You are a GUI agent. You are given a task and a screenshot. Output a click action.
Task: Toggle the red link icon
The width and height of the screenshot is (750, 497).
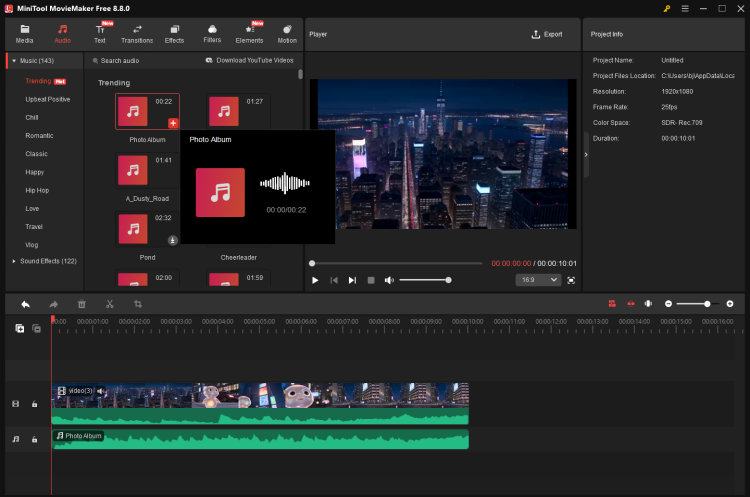coord(631,304)
